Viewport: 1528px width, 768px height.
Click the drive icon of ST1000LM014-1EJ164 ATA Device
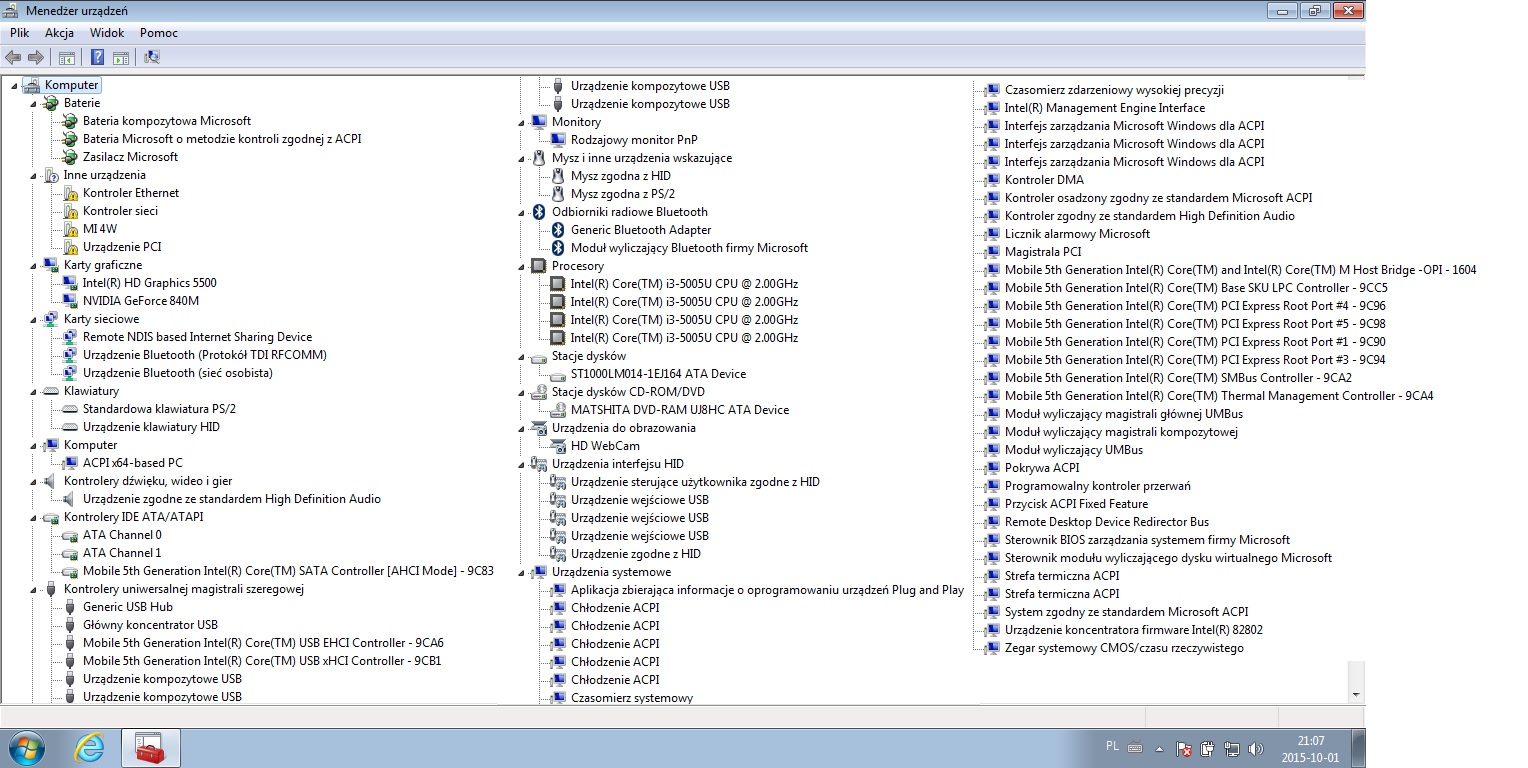[x=559, y=374]
